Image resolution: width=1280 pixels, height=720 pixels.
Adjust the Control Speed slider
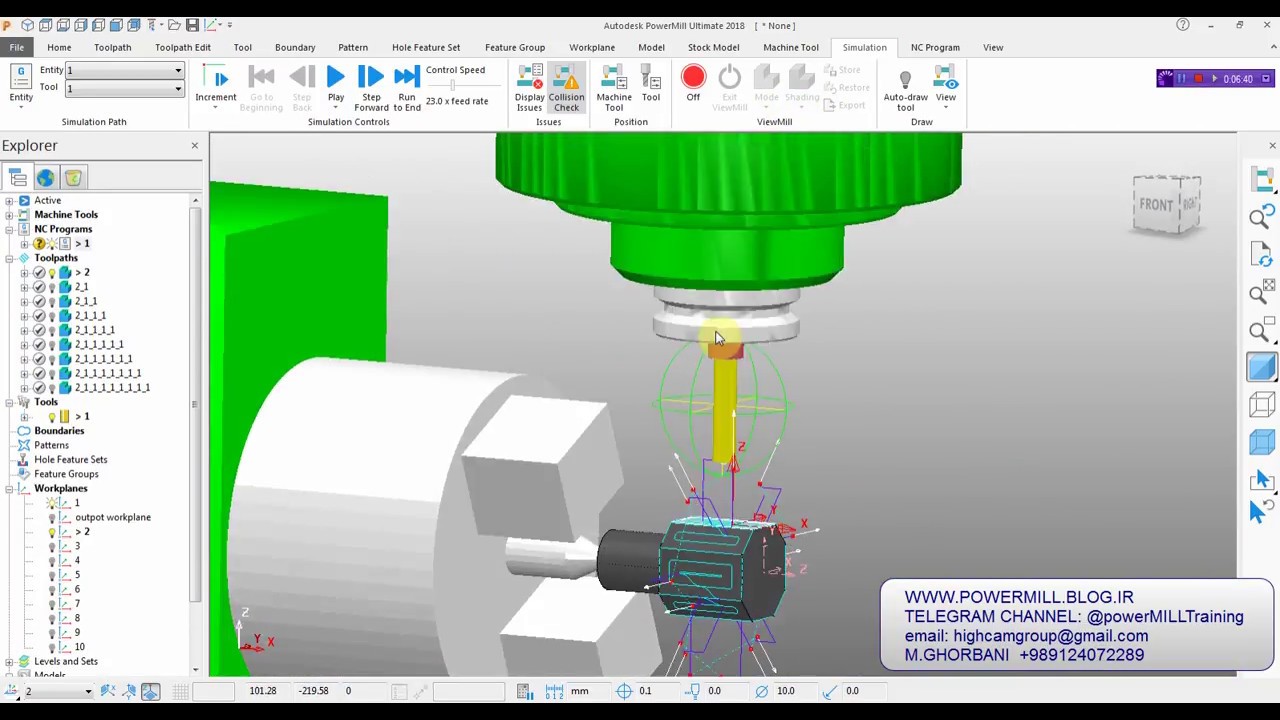(453, 86)
